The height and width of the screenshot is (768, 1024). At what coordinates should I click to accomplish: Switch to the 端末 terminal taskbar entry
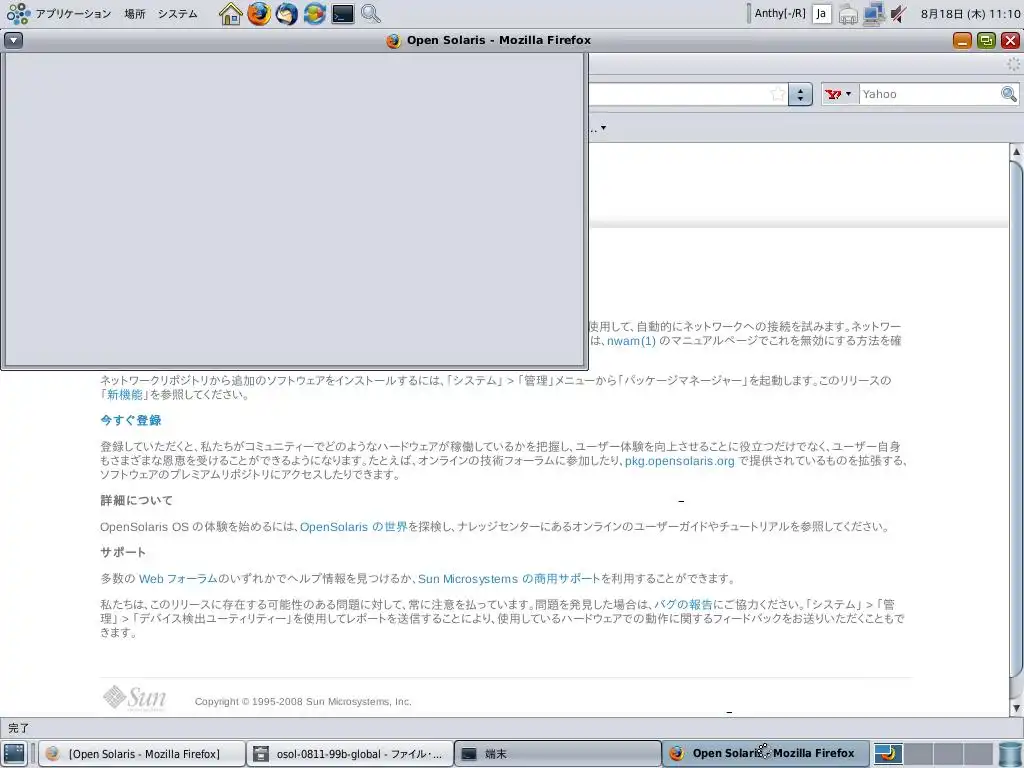pos(557,754)
